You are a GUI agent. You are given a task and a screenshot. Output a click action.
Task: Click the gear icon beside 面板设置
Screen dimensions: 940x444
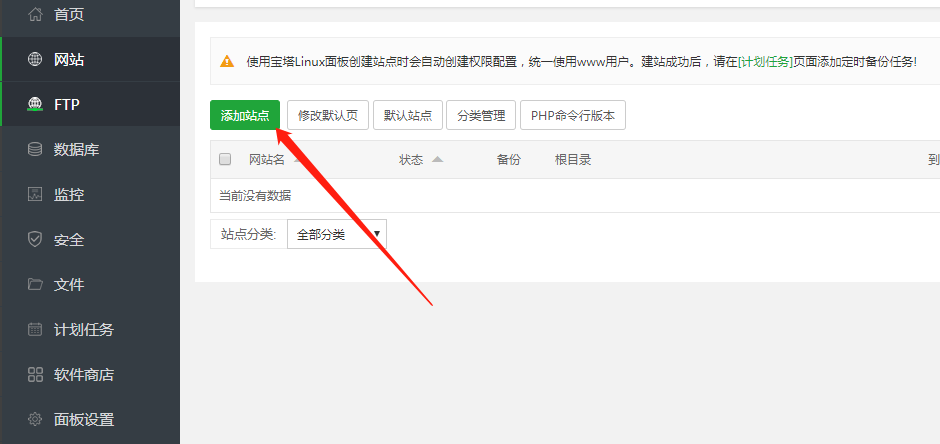(x=35, y=419)
